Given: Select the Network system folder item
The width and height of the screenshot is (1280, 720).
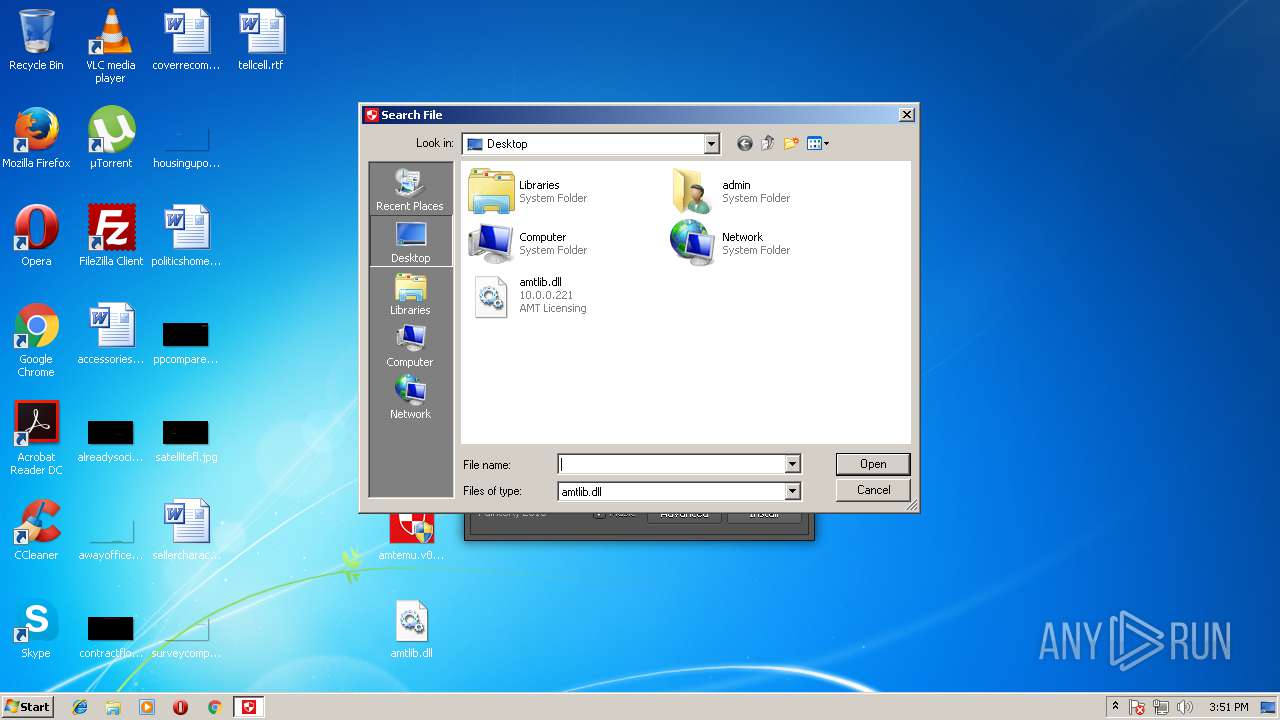Looking at the screenshot, I should [x=733, y=243].
